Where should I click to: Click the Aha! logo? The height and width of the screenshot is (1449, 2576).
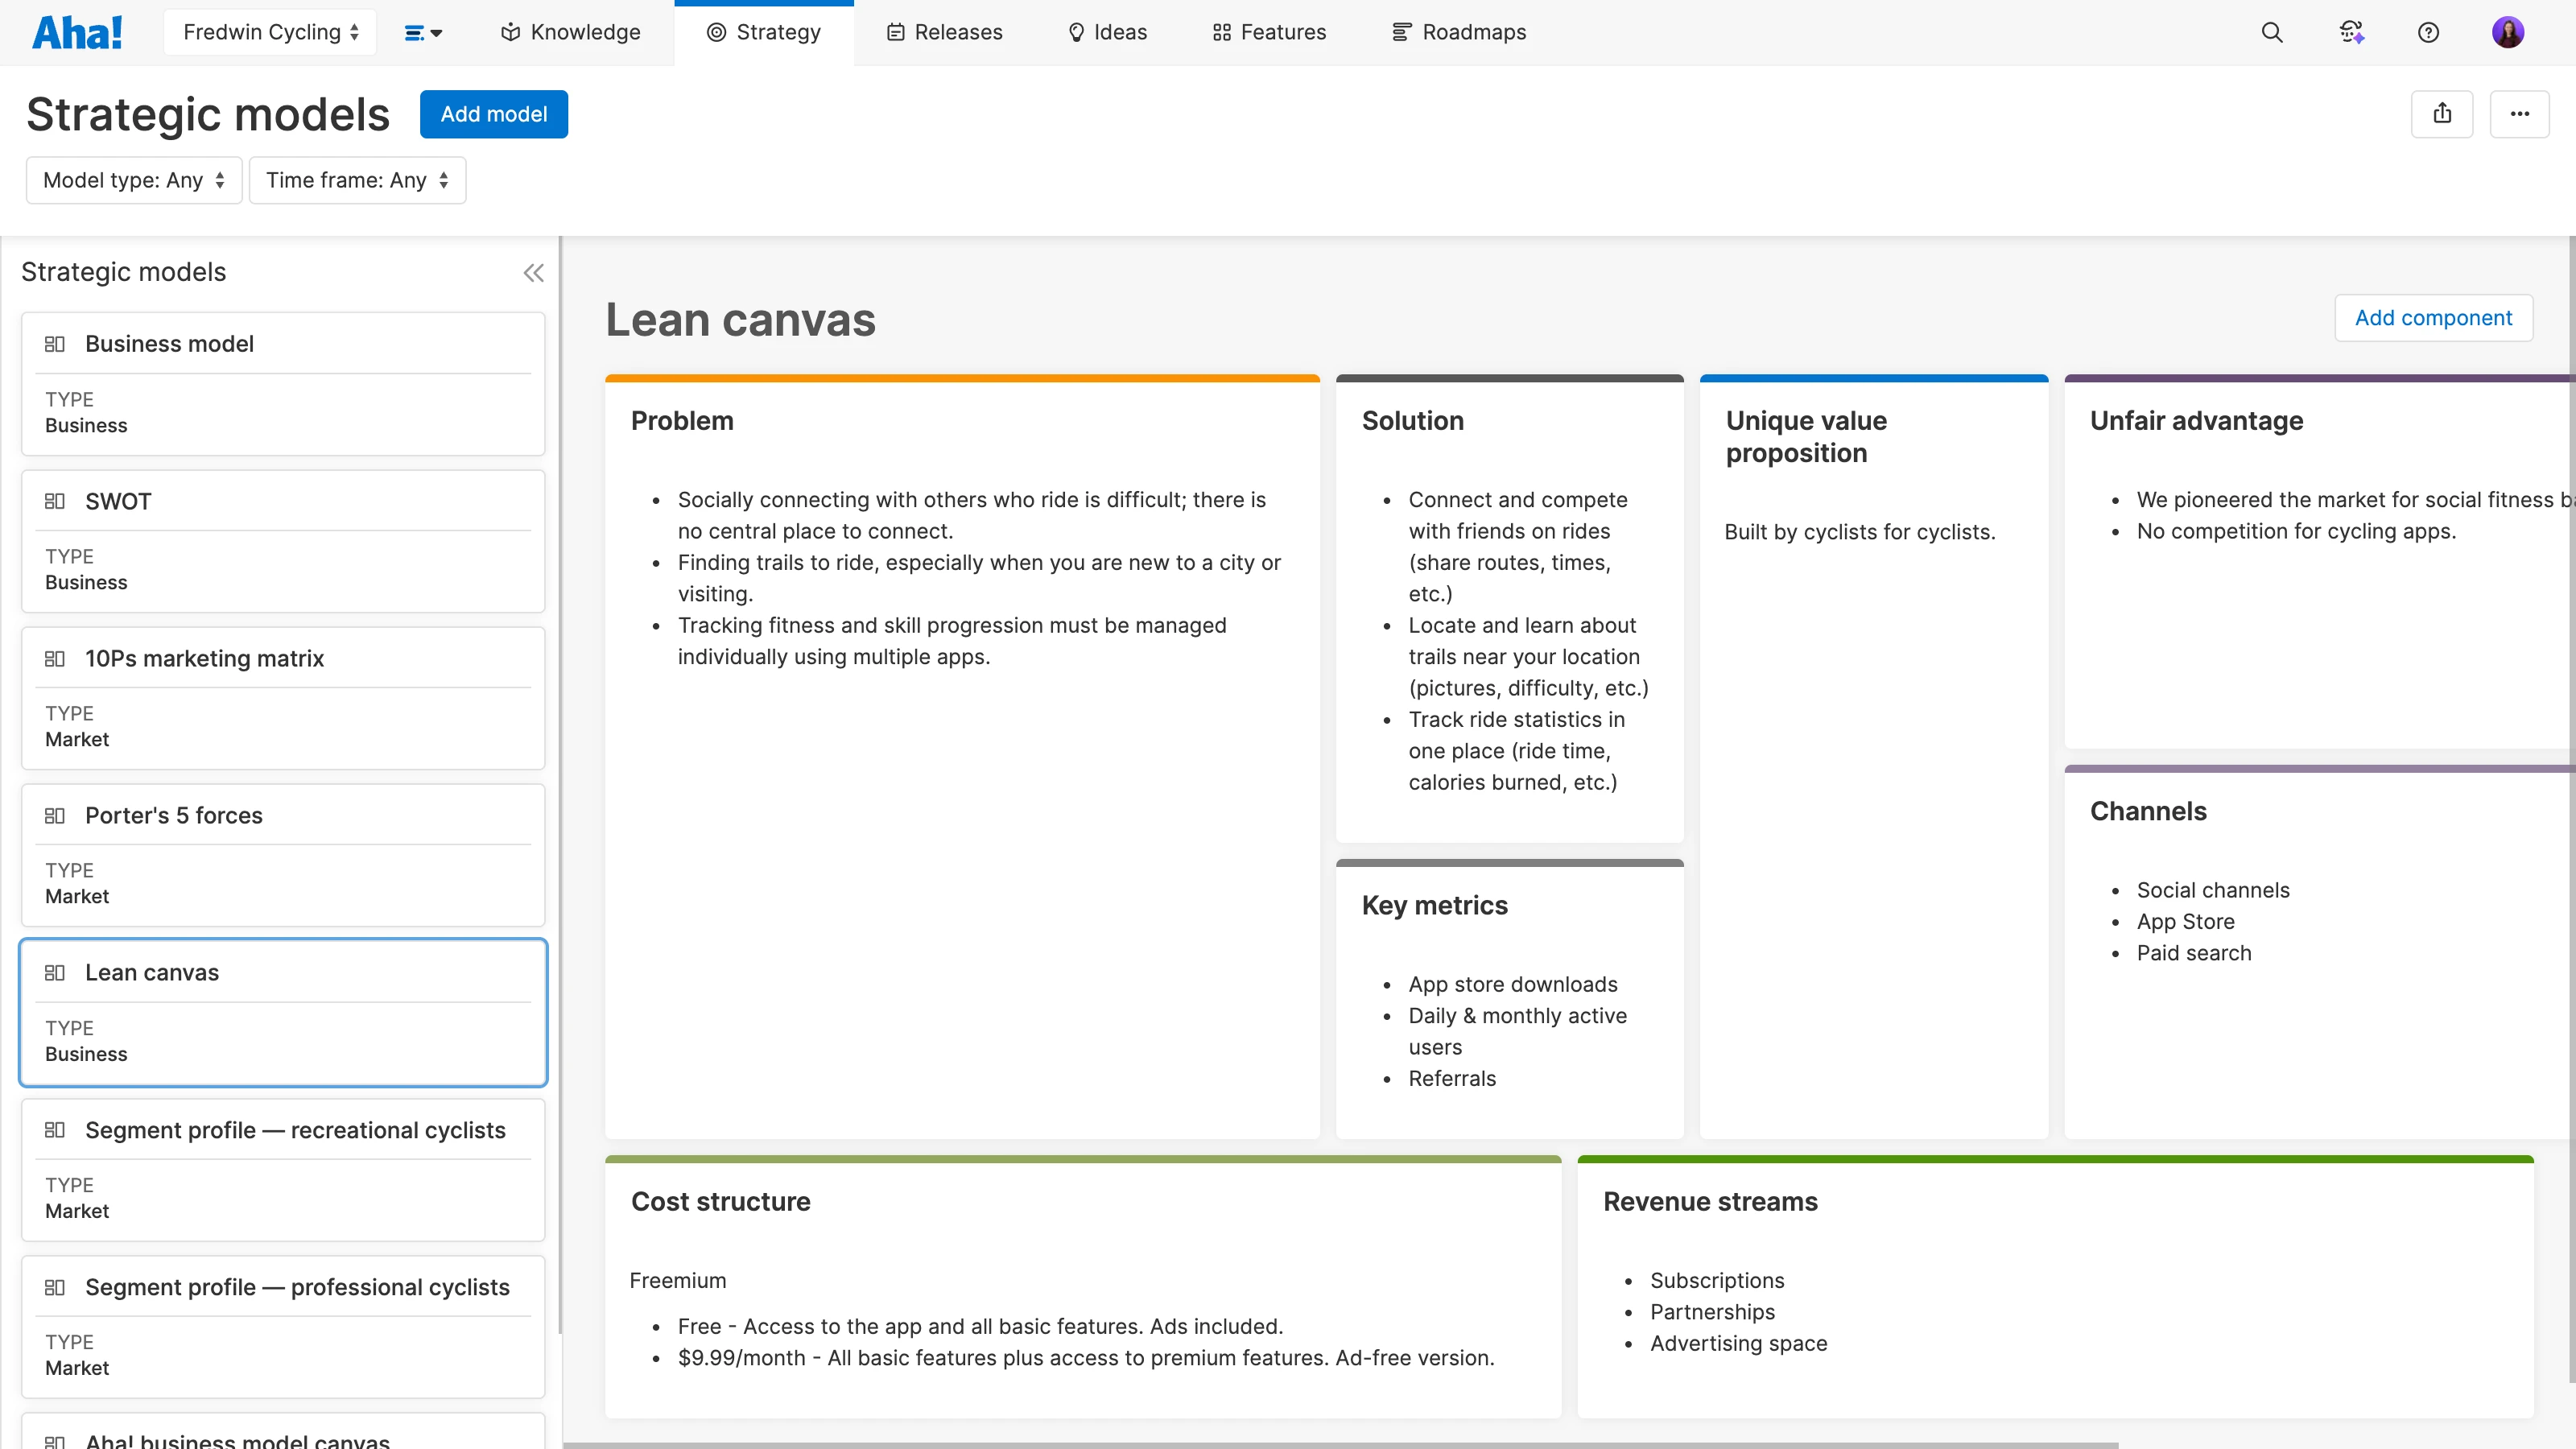(x=77, y=32)
